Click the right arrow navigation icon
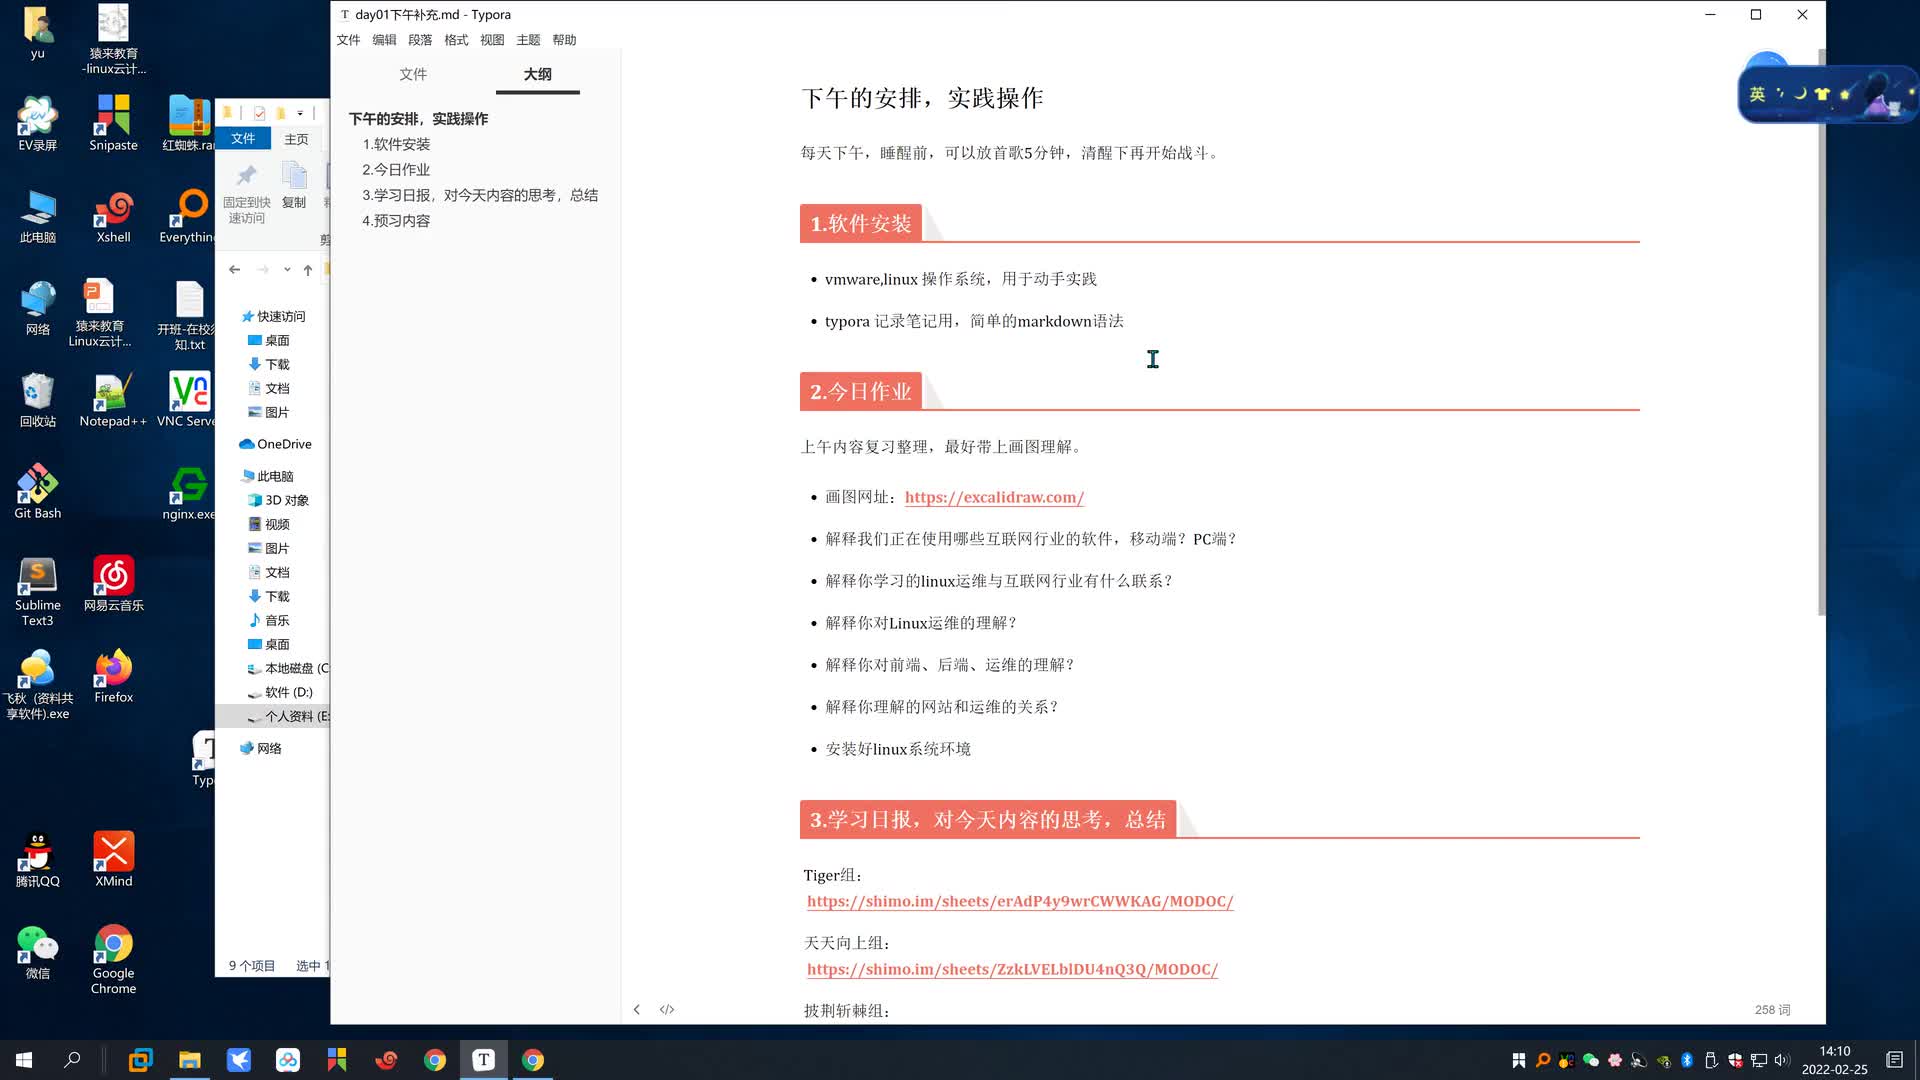This screenshot has width=1920, height=1080. [x=262, y=269]
